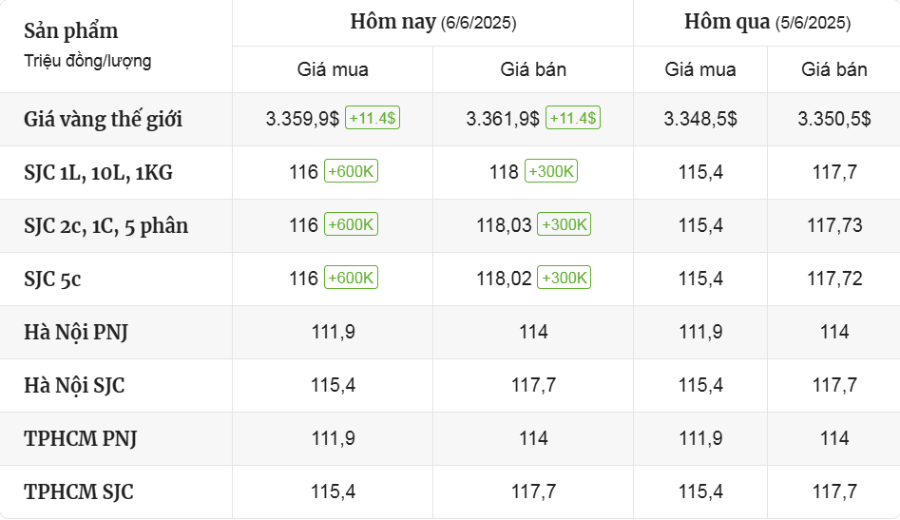Click the +300K badge next to 118,03
The height and width of the screenshot is (520, 900).
coord(564,225)
